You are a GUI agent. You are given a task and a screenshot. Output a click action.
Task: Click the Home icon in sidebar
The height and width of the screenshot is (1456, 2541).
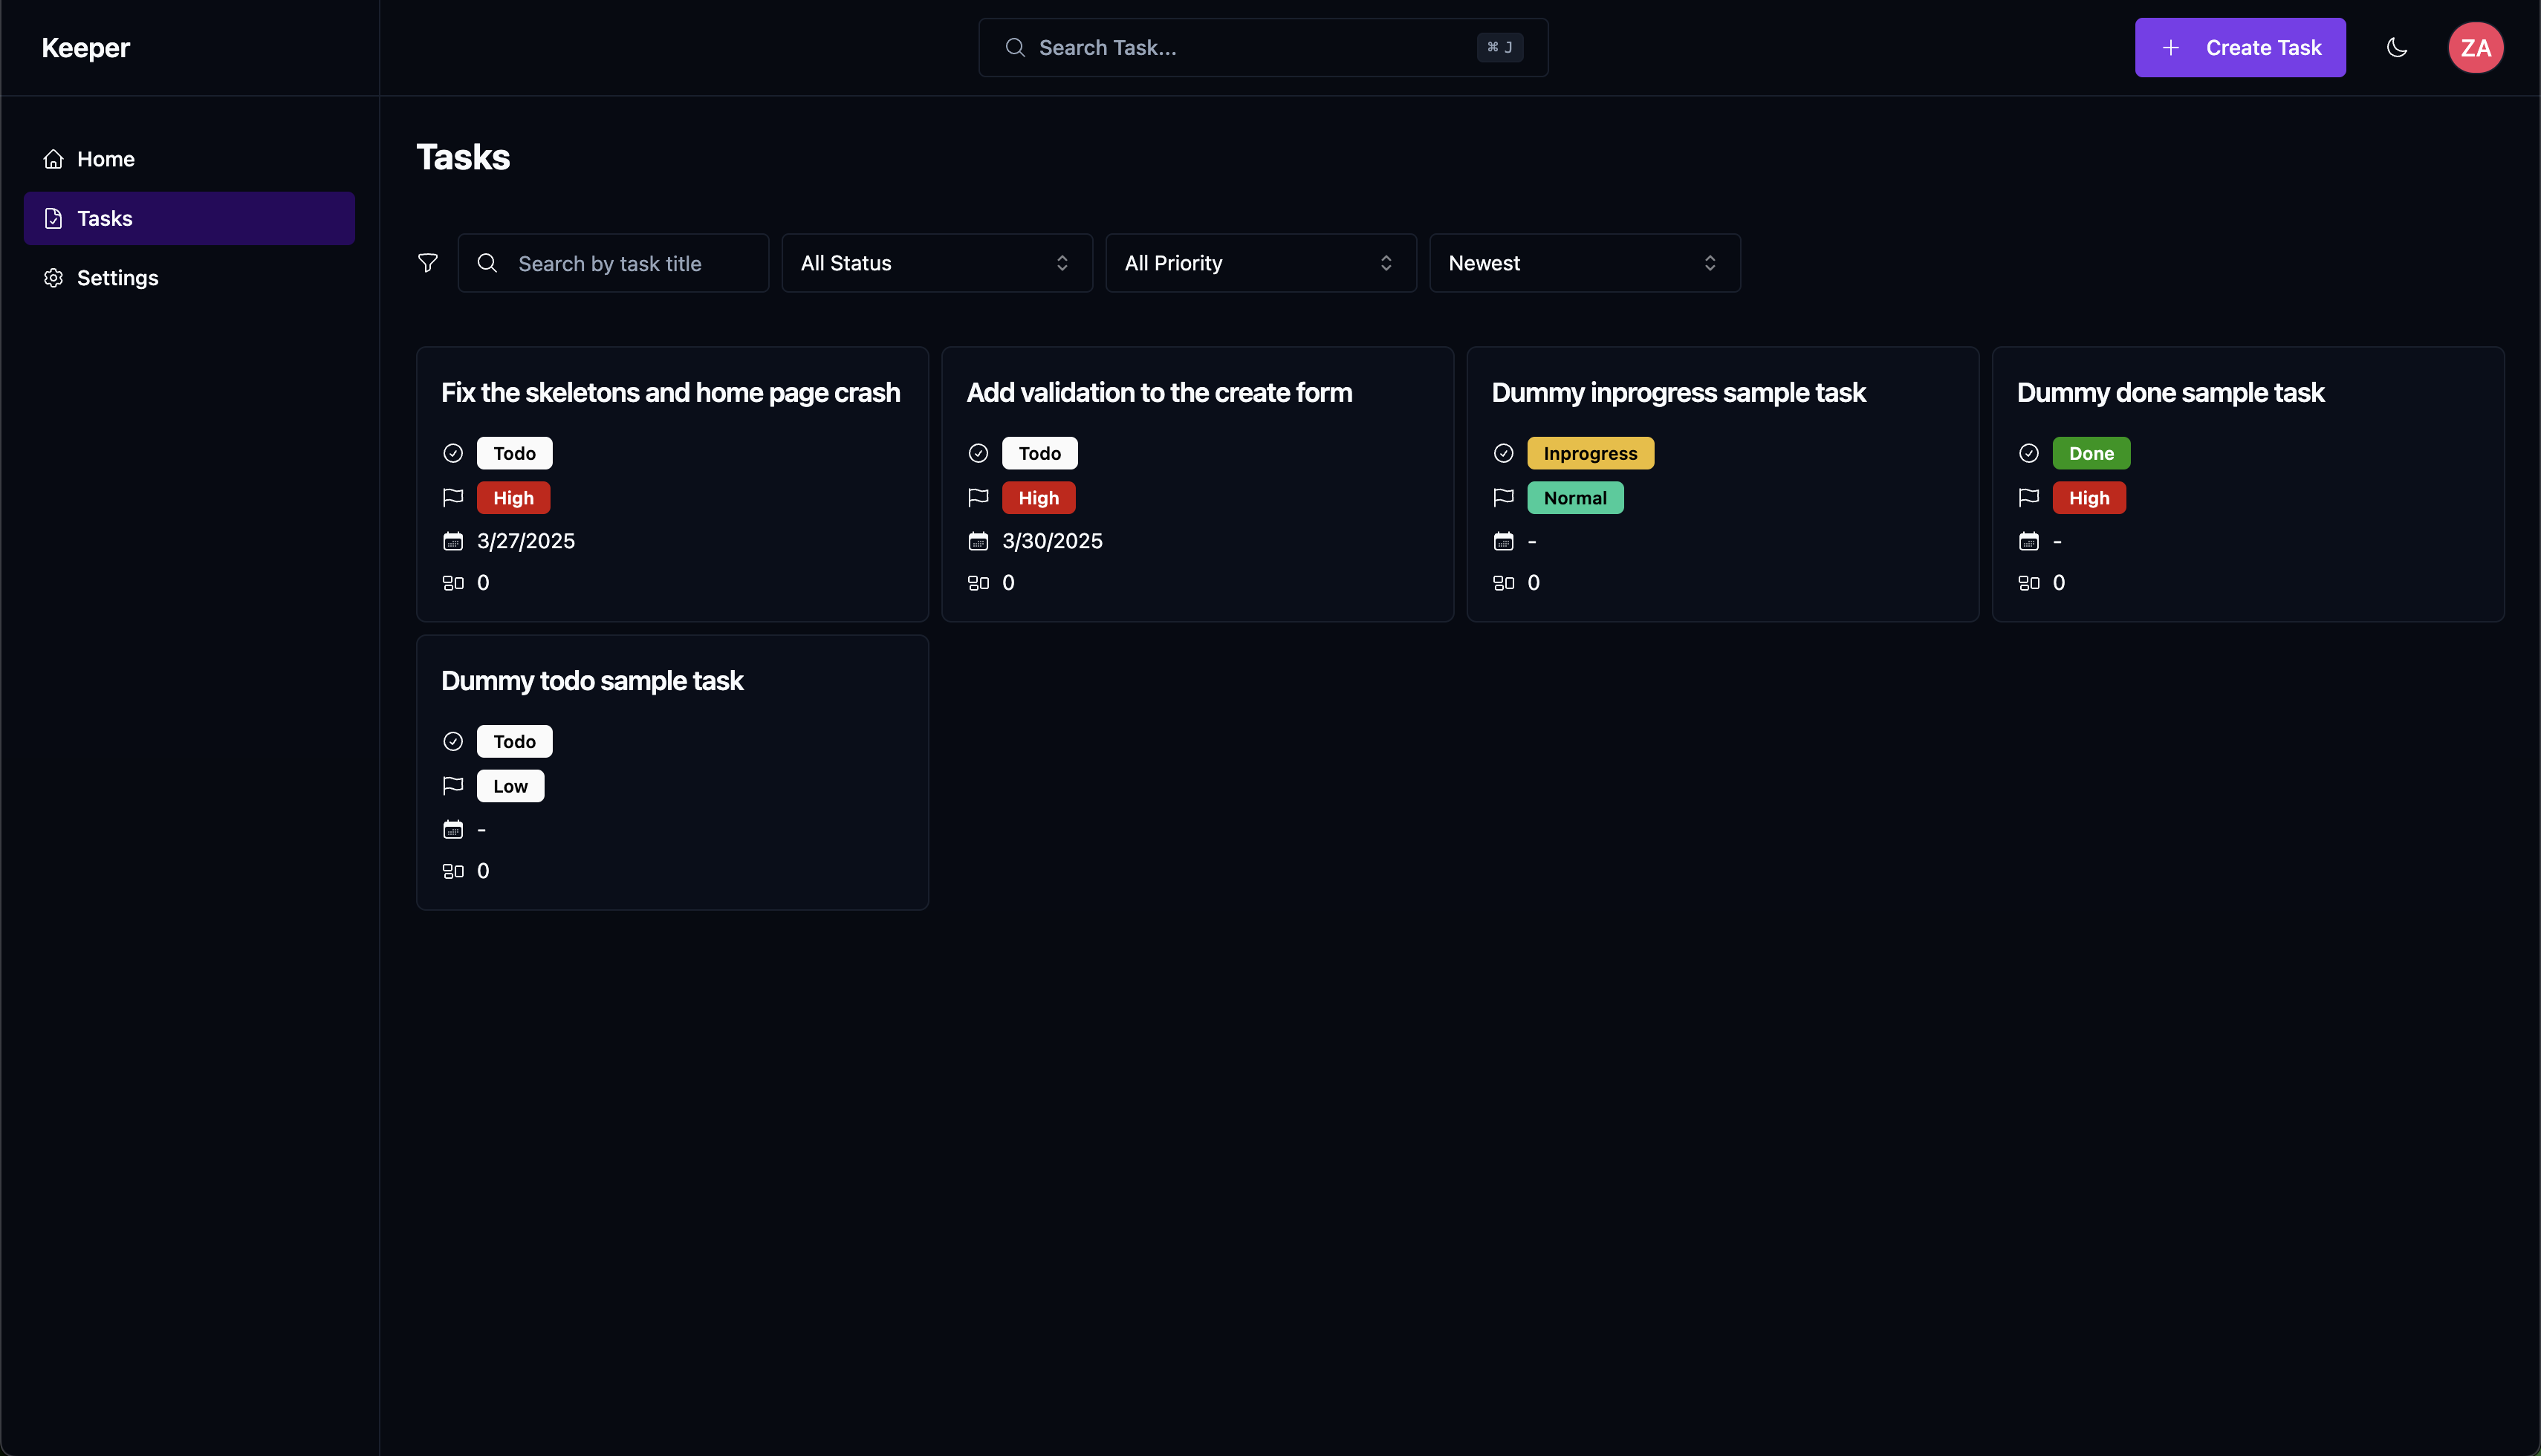[53, 159]
